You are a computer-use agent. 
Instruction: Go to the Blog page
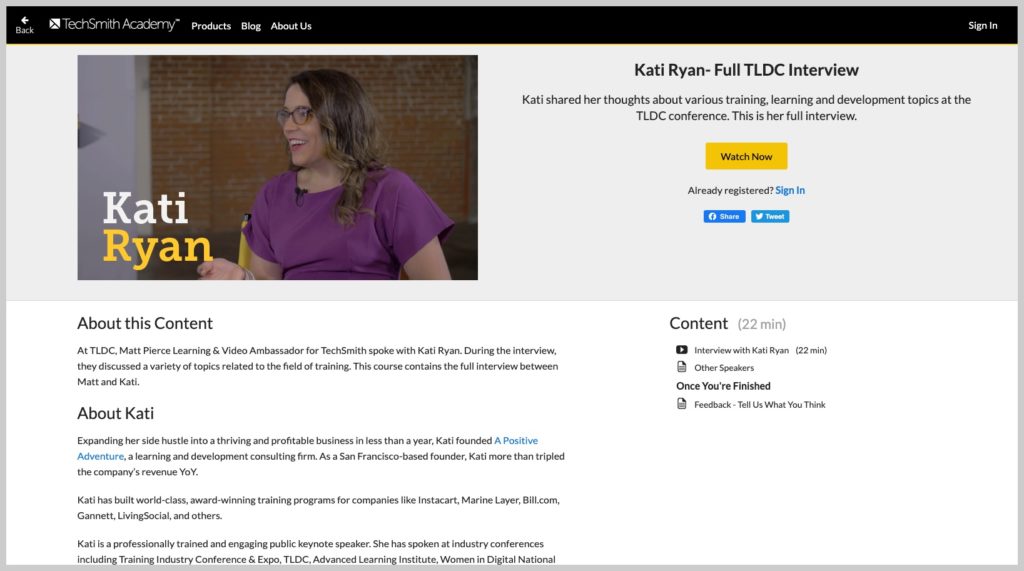pos(251,26)
